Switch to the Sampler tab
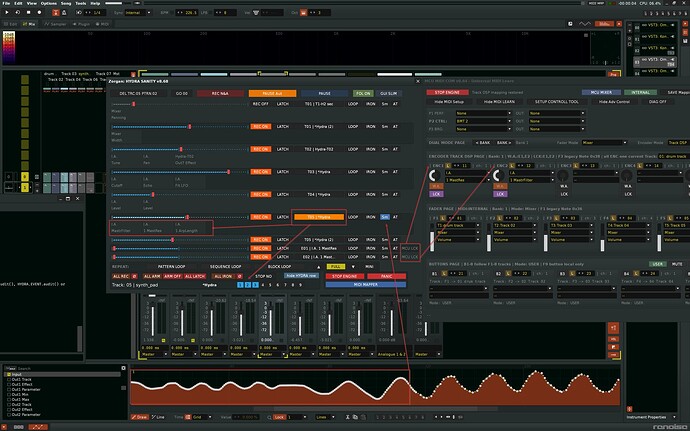The width and height of the screenshot is (690, 431). click(55, 24)
